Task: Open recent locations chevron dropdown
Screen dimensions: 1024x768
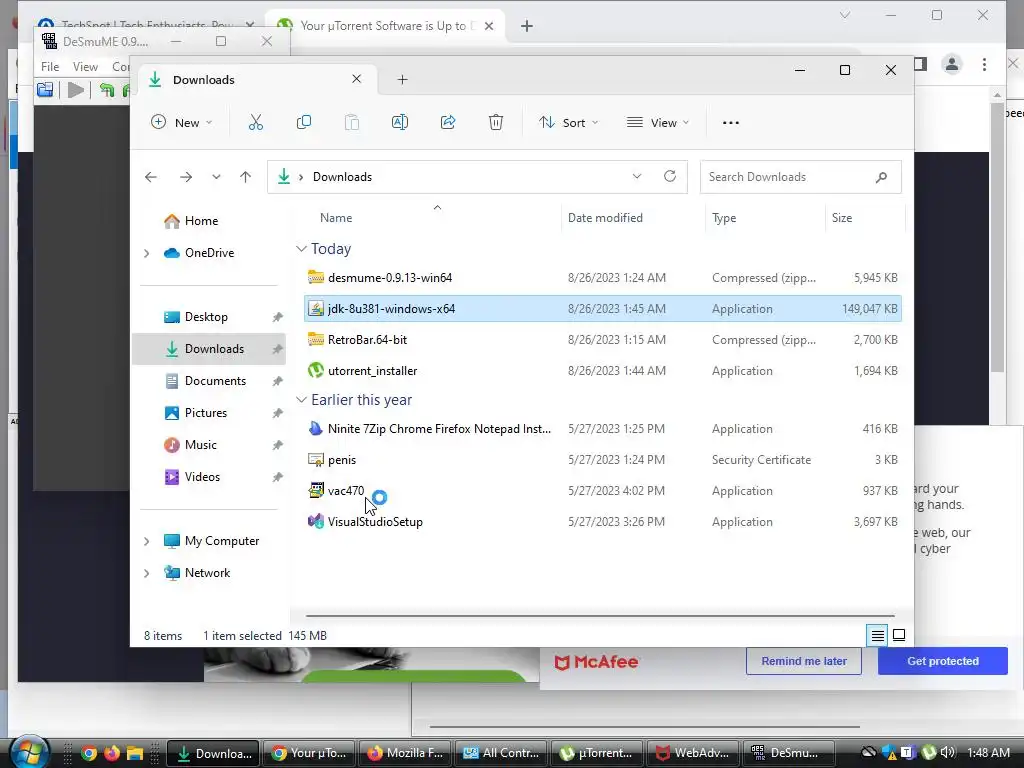Action: click(216, 177)
